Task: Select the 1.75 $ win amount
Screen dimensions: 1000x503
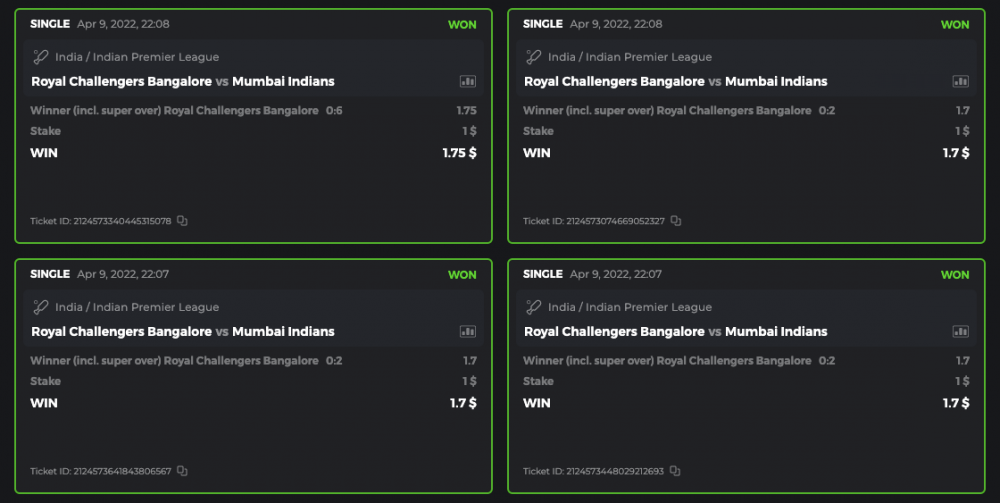Action: click(x=459, y=153)
